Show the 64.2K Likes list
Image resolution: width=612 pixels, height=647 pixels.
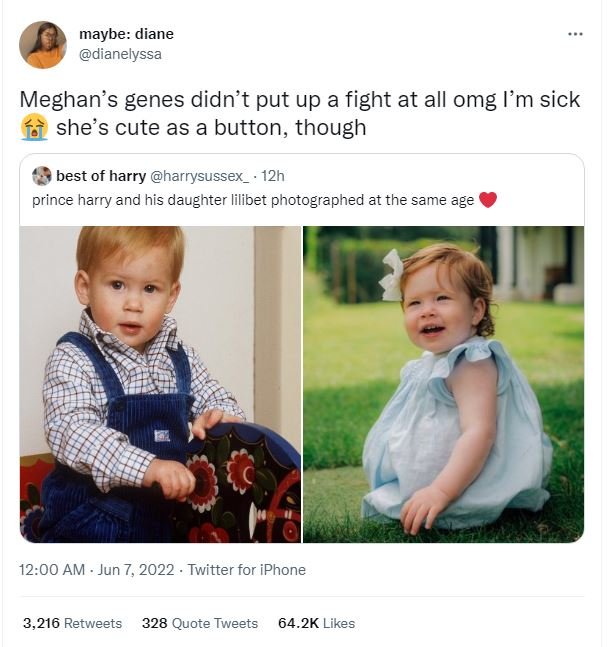click(316, 623)
